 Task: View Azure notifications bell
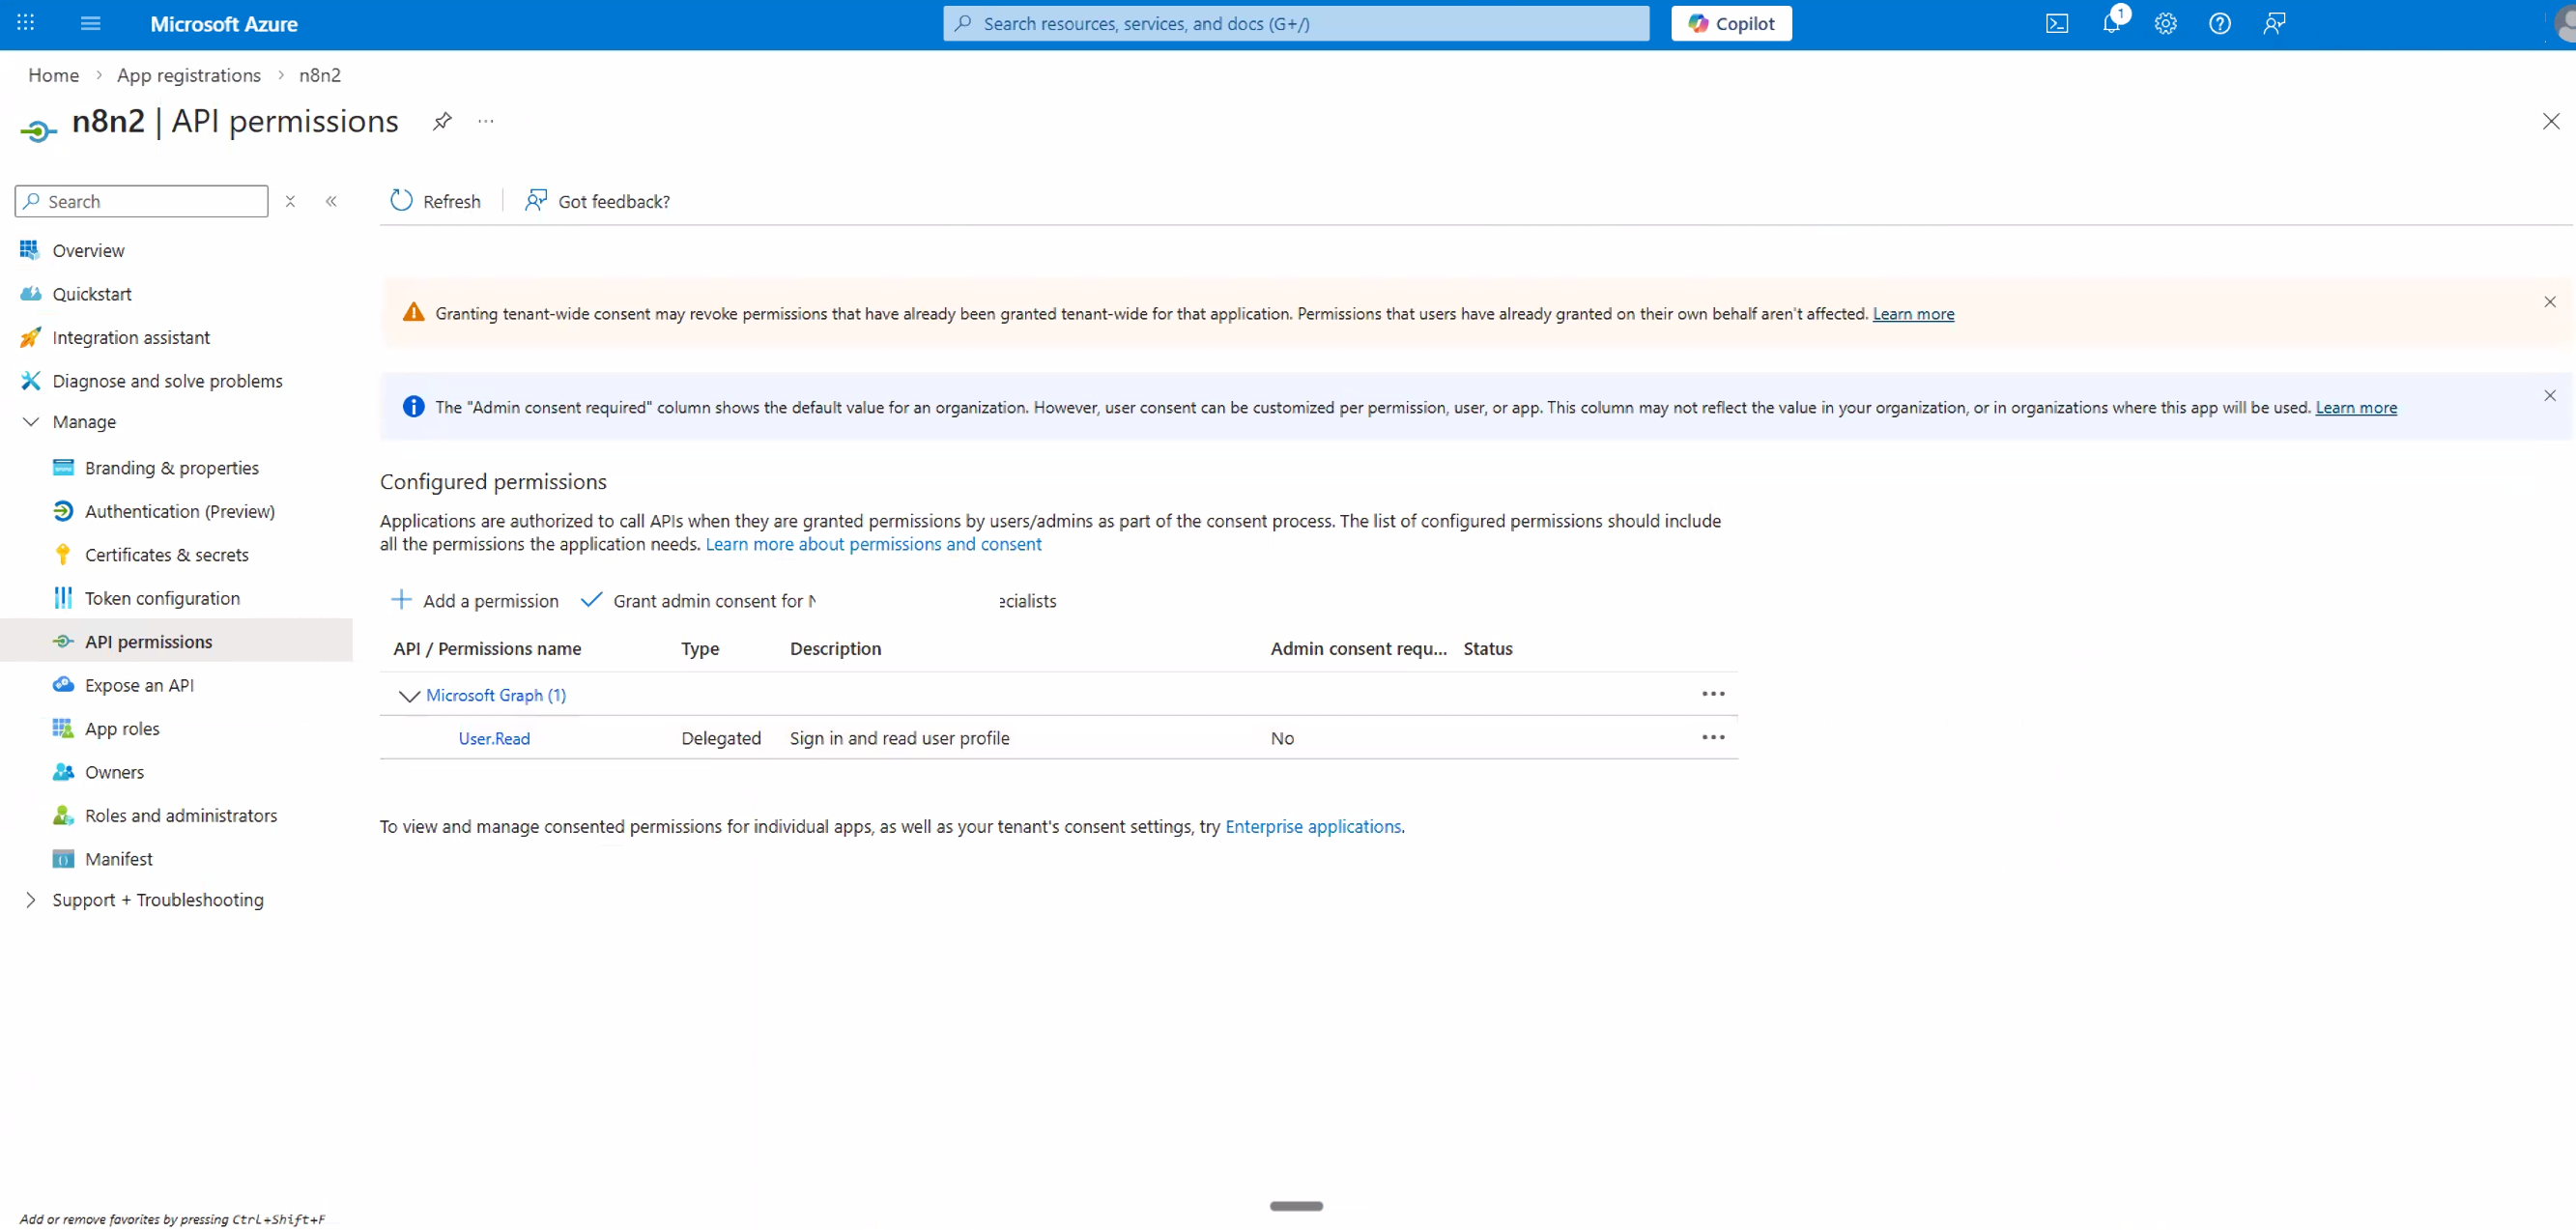(x=2112, y=23)
